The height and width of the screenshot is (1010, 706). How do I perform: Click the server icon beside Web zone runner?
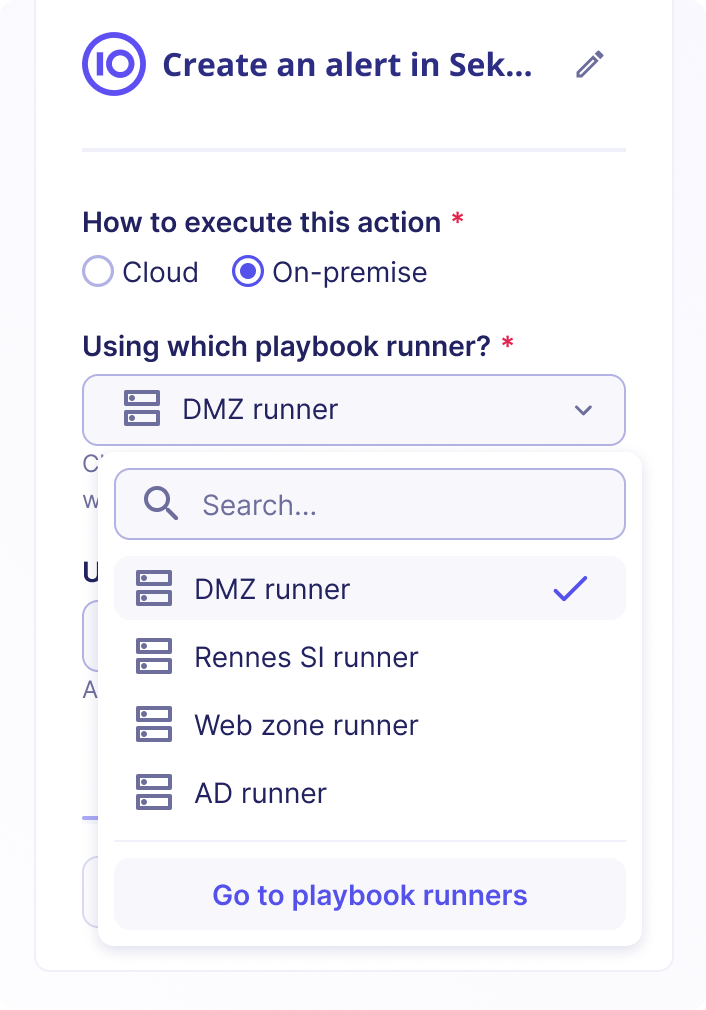click(x=153, y=724)
